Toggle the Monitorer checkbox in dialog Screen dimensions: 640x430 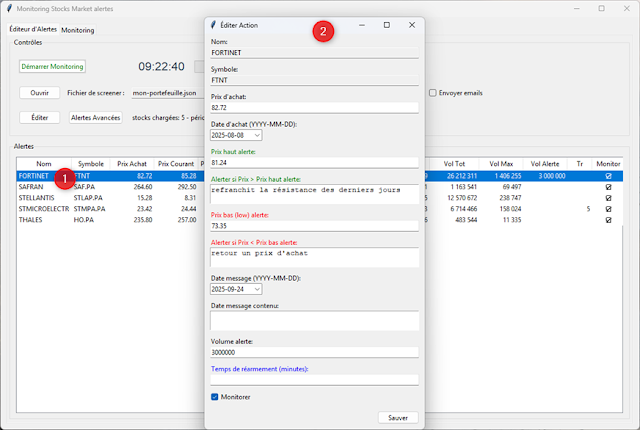click(215, 397)
